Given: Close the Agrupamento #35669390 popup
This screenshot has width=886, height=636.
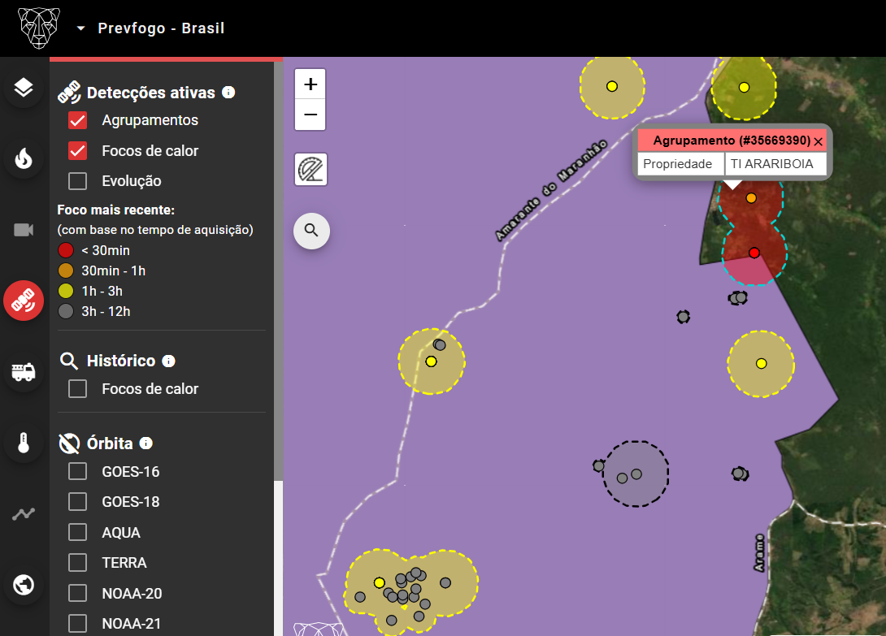Looking at the screenshot, I should (818, 141).
